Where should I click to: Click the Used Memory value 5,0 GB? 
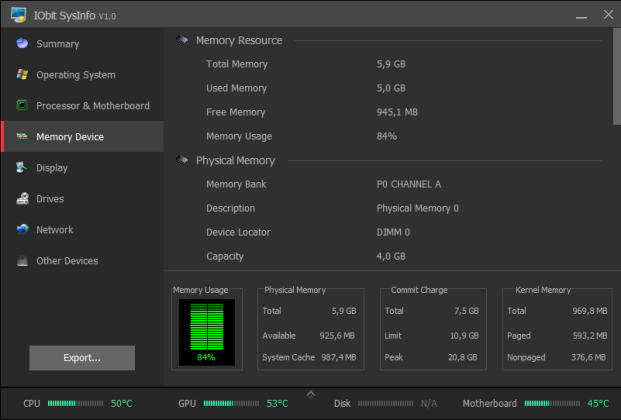(x=391, y=88)
